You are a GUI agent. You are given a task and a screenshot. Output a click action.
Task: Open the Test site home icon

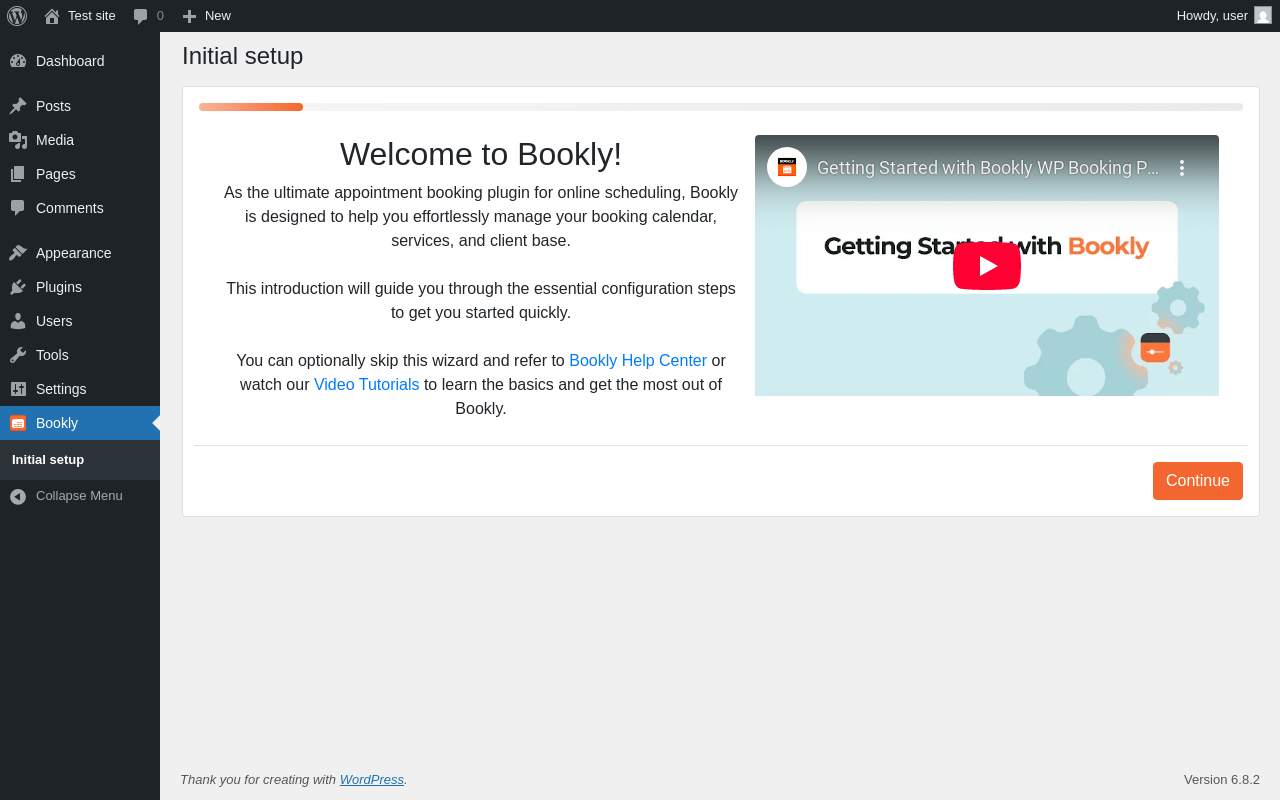click(x=52, y=16)
